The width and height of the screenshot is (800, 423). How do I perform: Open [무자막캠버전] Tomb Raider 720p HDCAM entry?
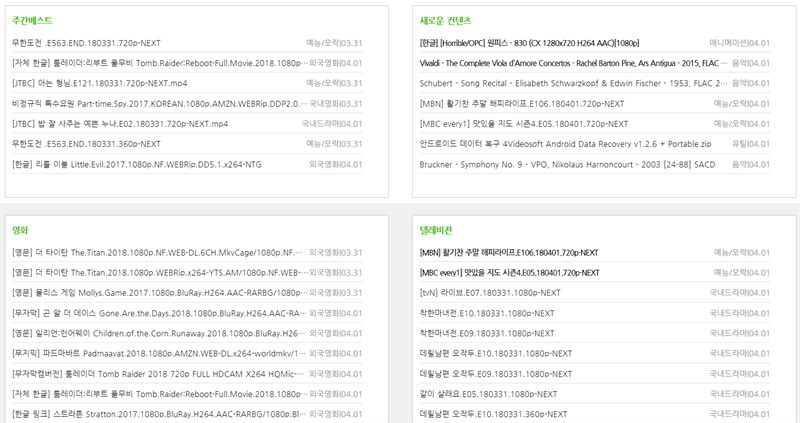[158, 374]
